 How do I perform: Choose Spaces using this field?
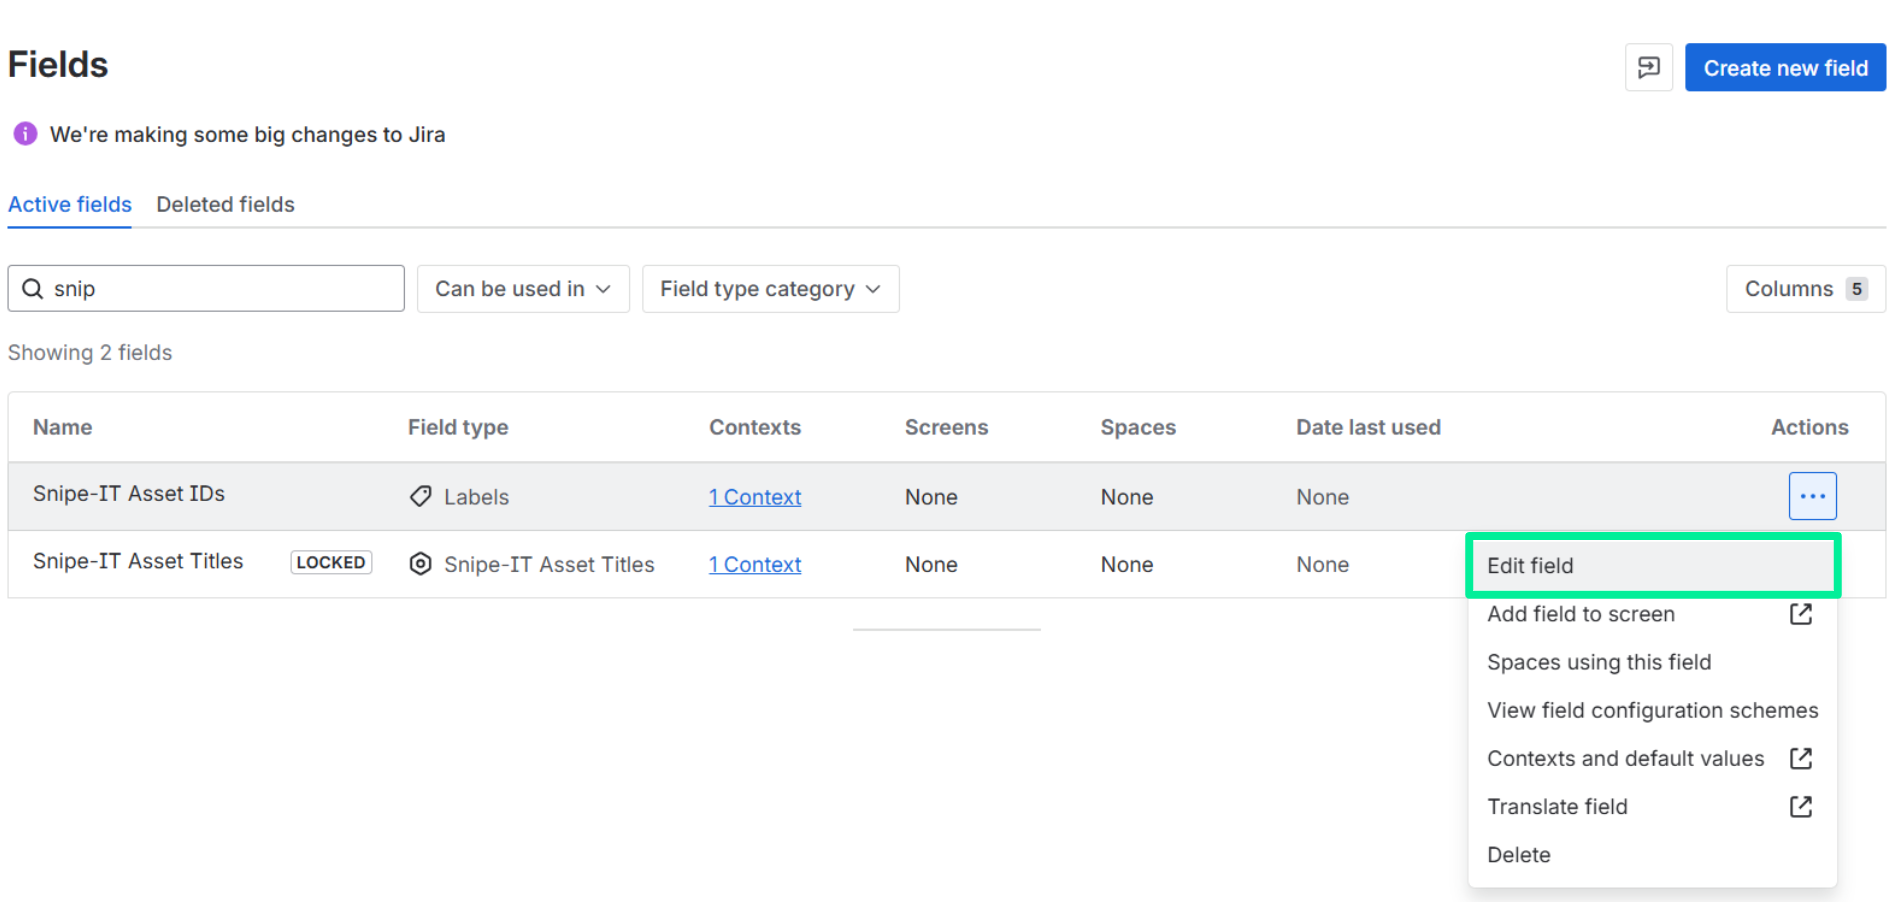1598,662
